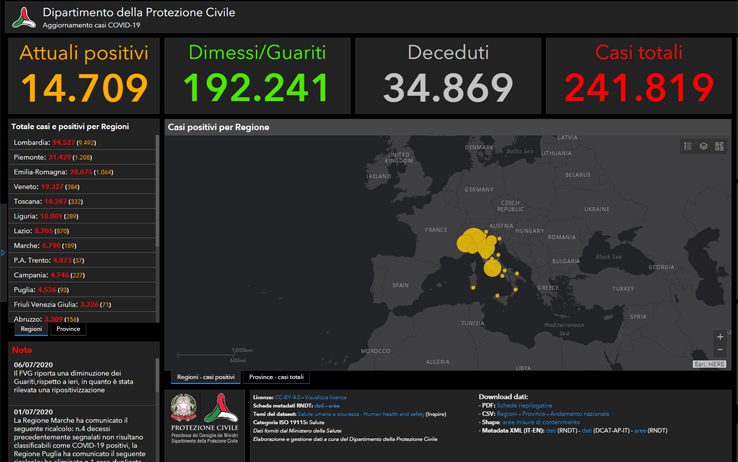Select the Regioni list tab
738x462 pixels.
(31, 328)
